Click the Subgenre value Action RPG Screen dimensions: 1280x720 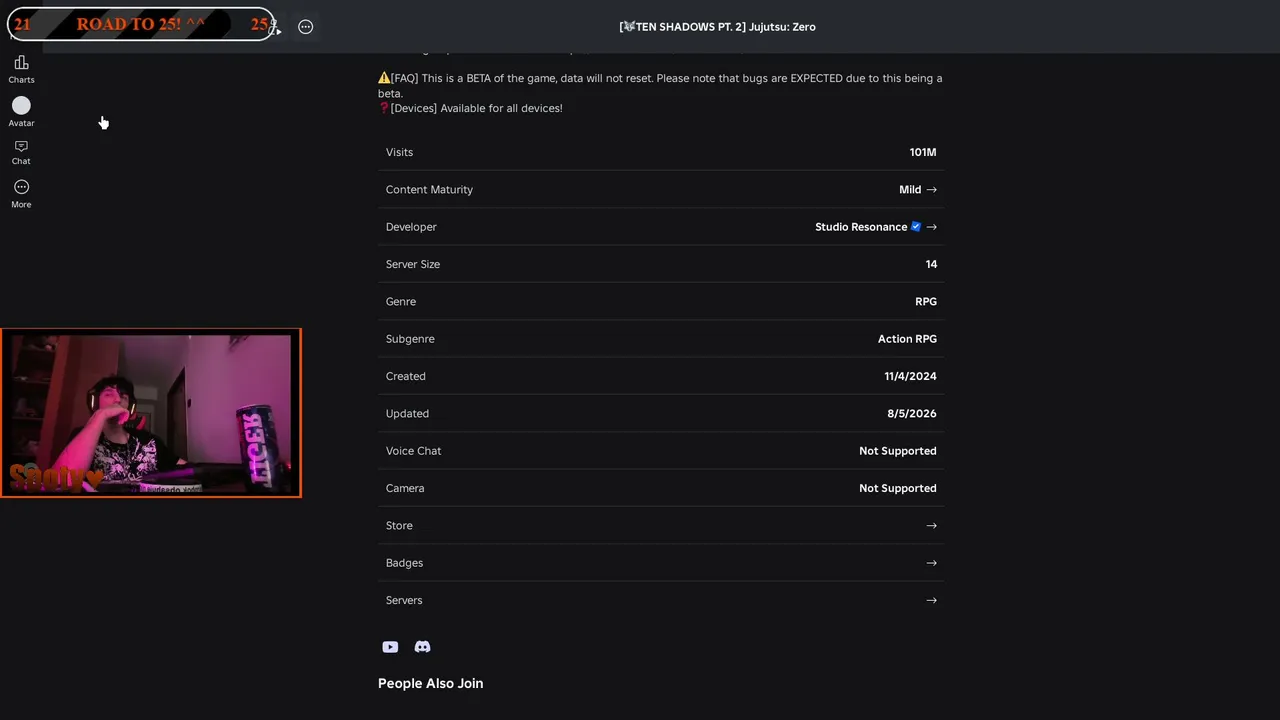(x=907, y=339)
